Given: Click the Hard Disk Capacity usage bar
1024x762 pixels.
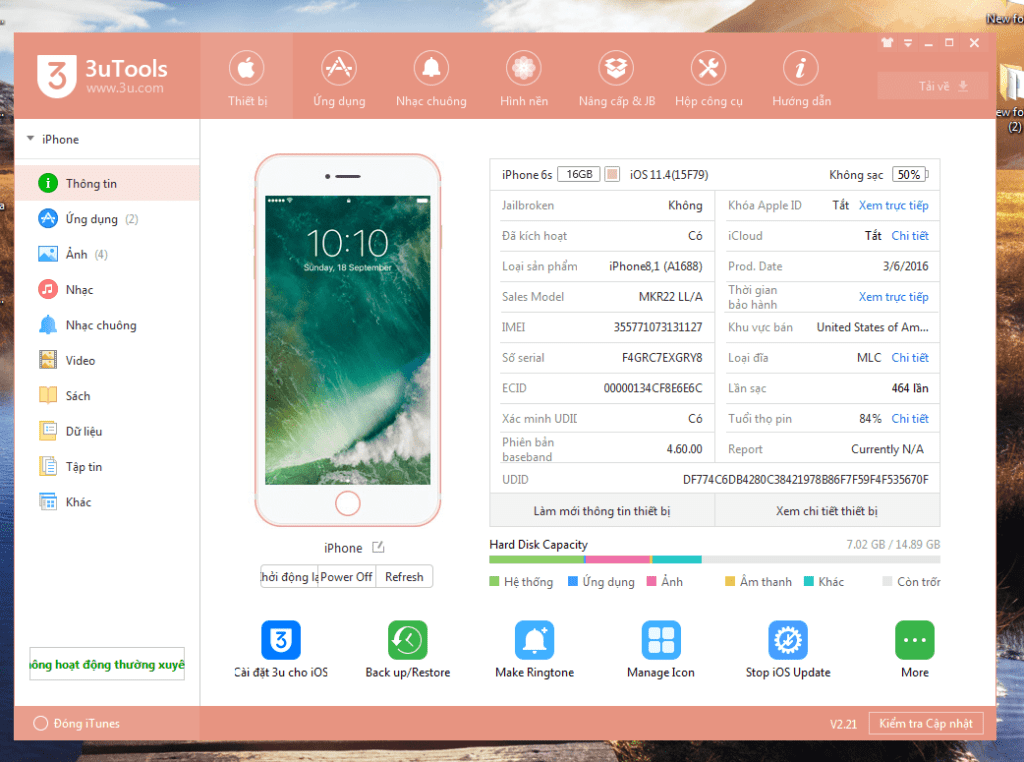Looking at the screenshot, I should 714,560.
